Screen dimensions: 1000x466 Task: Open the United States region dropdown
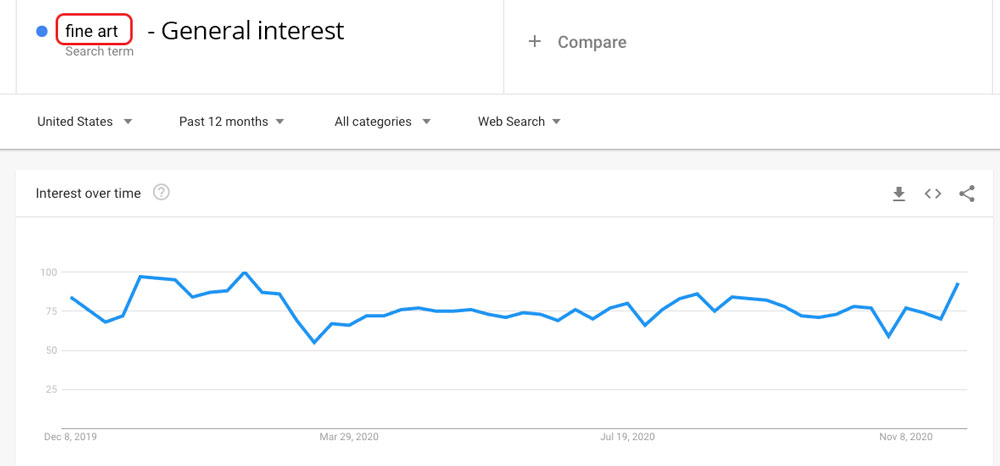pos(85,121)
